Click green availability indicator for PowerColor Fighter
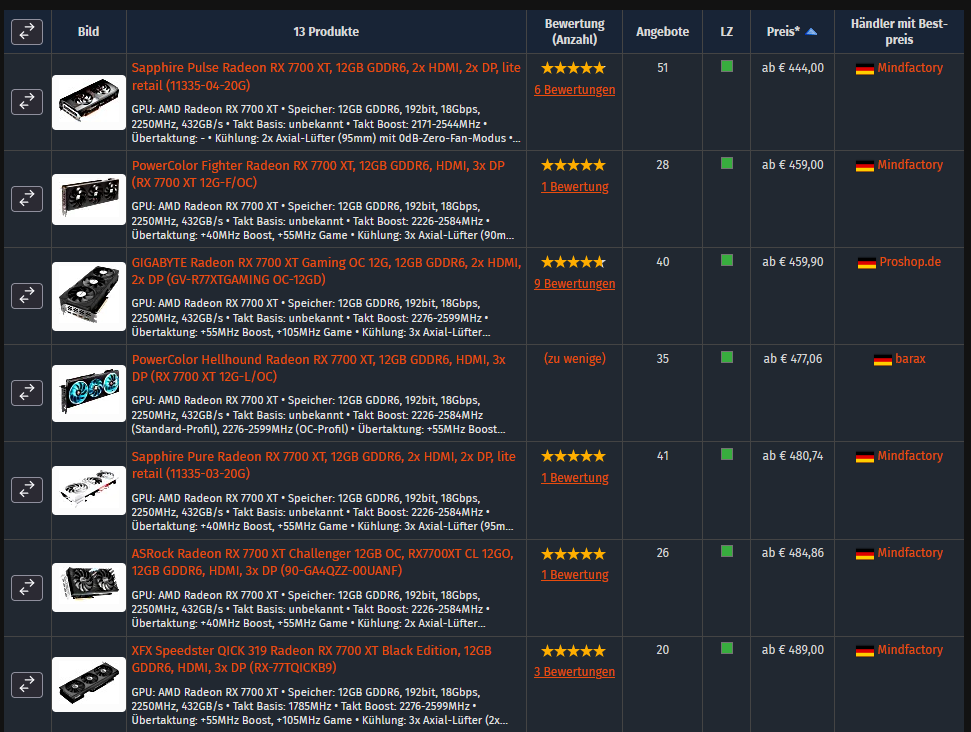Viewport: 971px width, 732px height. click(x=727, y=163)
